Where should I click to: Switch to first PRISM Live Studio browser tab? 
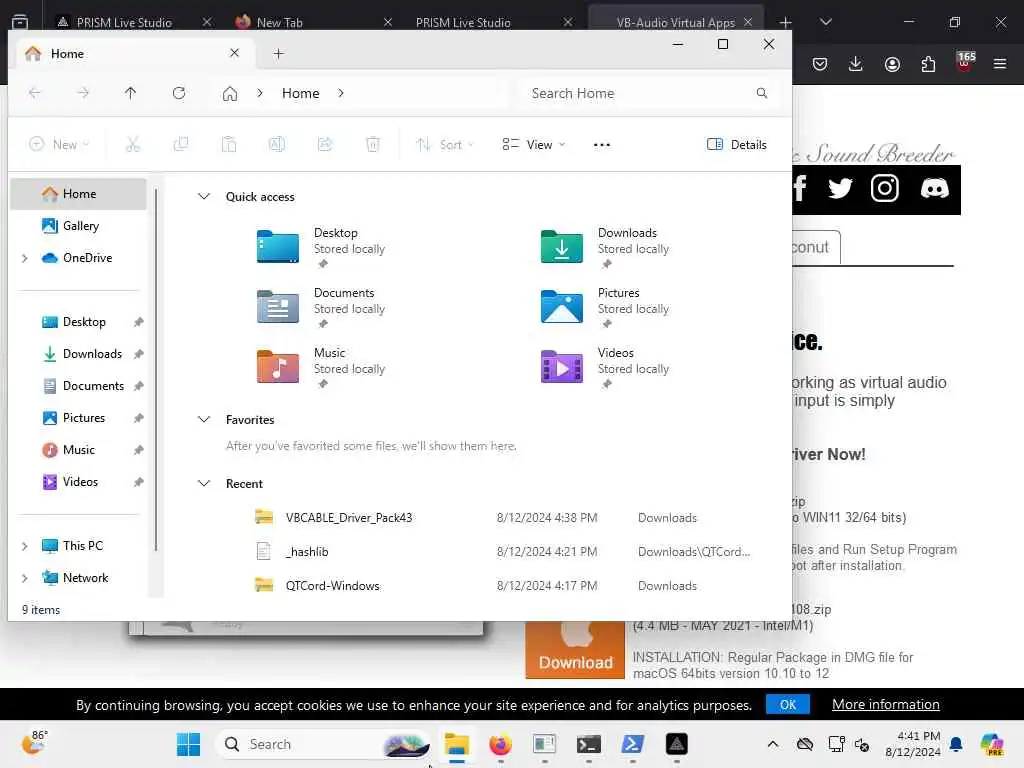pyautogui.click(x=133, y=22)
